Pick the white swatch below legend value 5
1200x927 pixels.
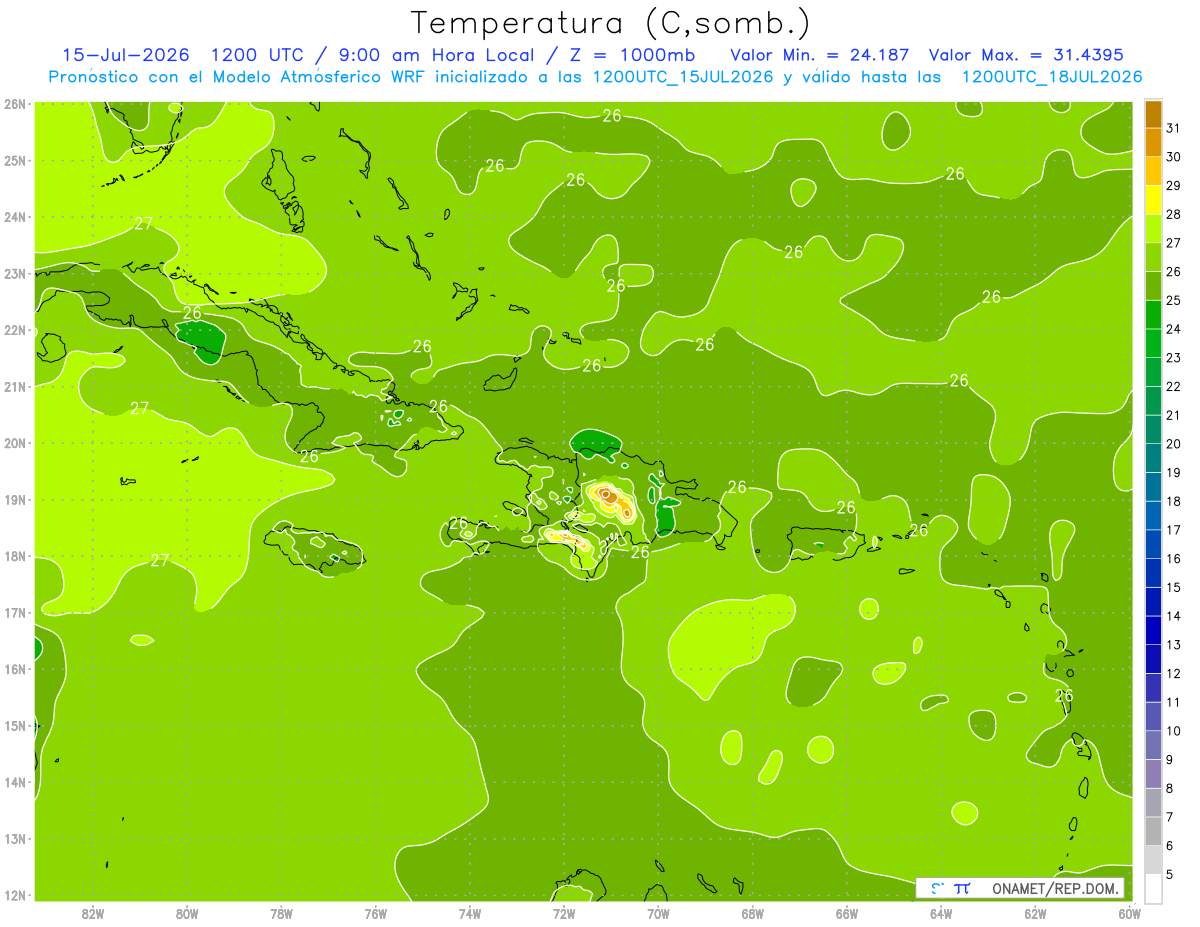click(1153, 888)
